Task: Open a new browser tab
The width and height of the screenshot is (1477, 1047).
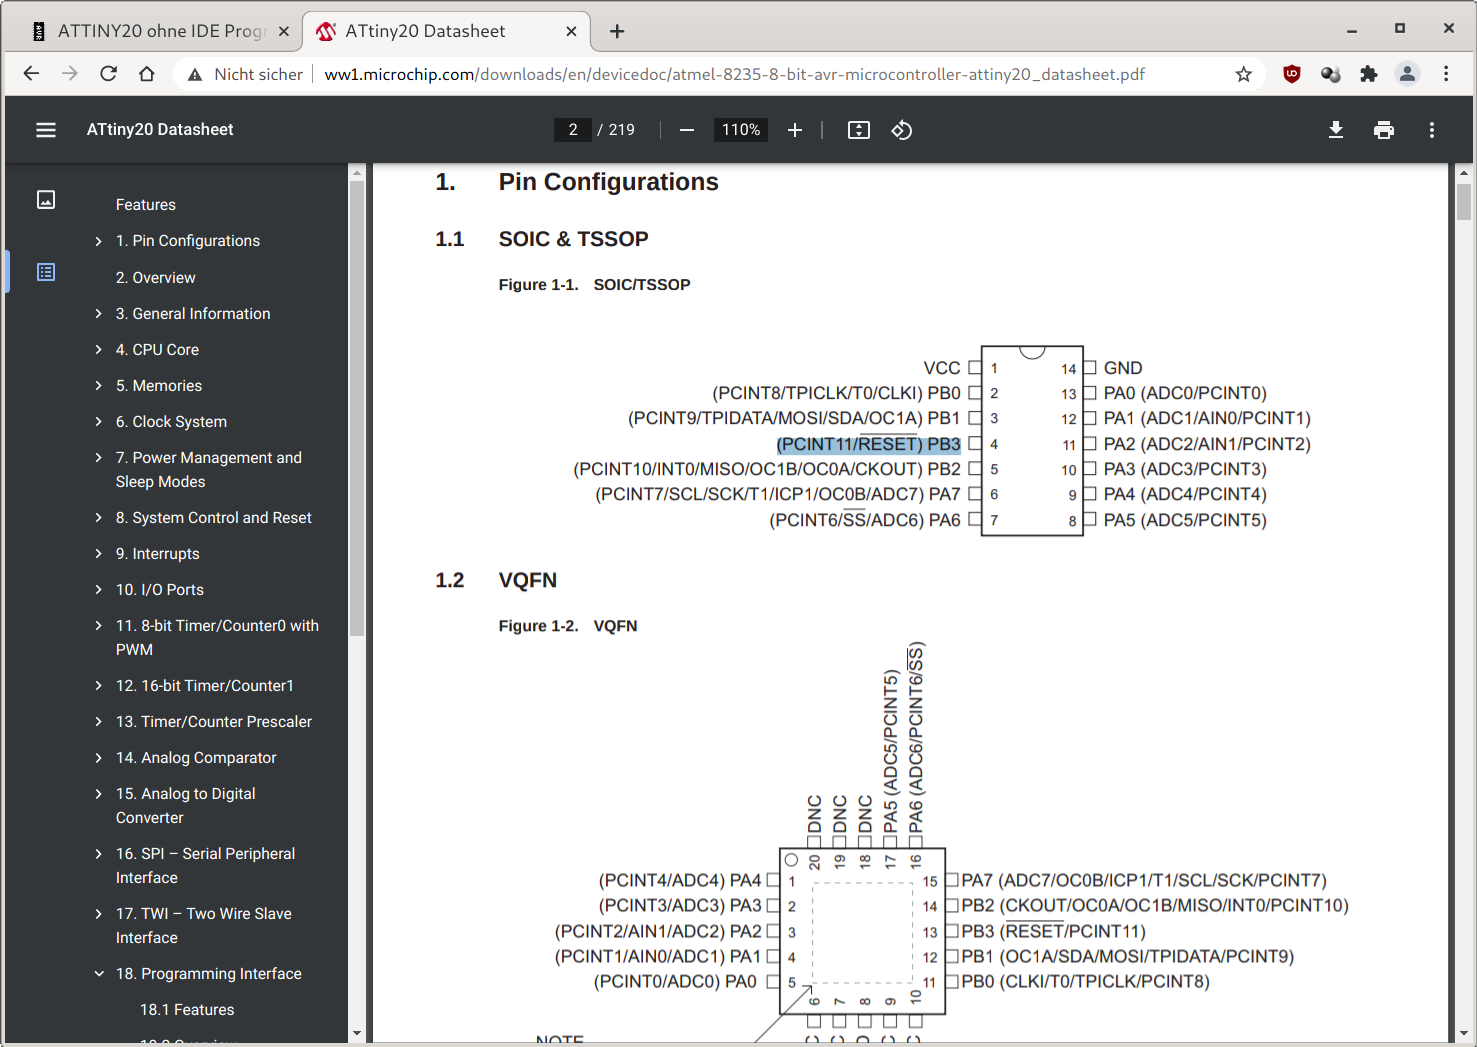Action: [x=617, y=31]
